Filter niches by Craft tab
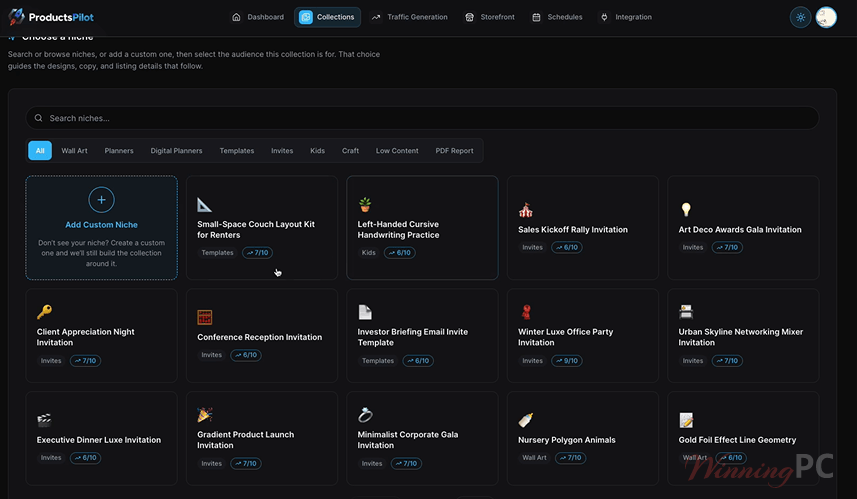 [350, 150]
